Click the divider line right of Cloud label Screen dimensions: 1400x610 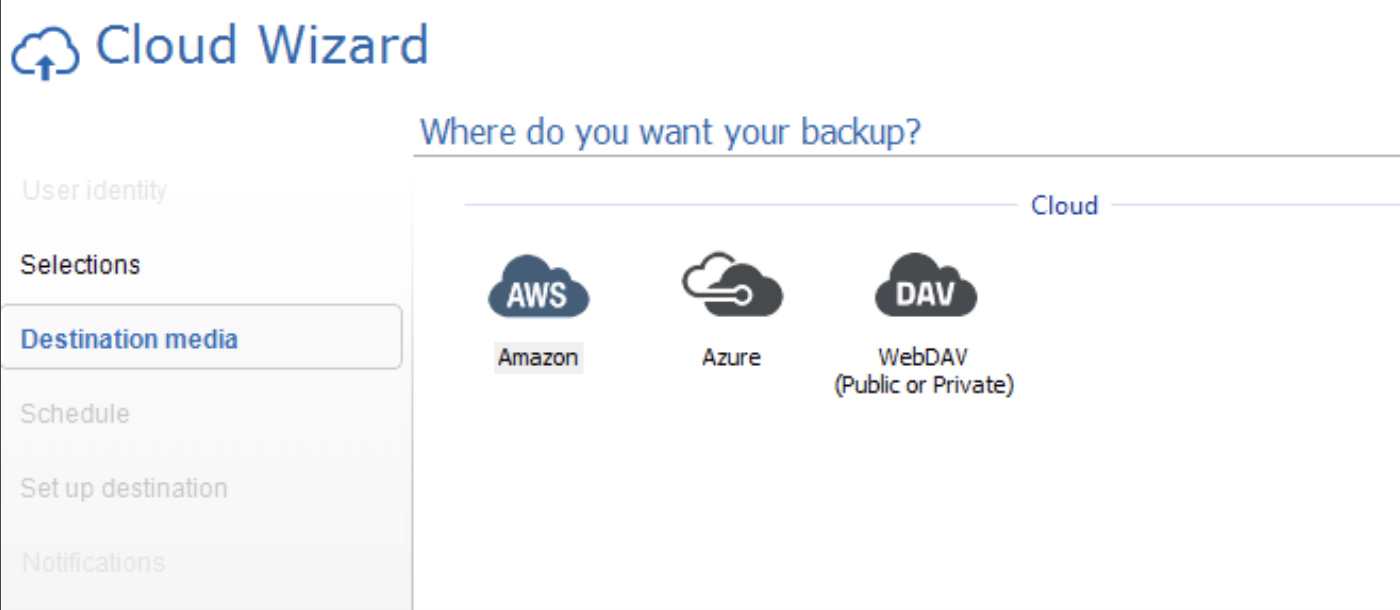1255,206
